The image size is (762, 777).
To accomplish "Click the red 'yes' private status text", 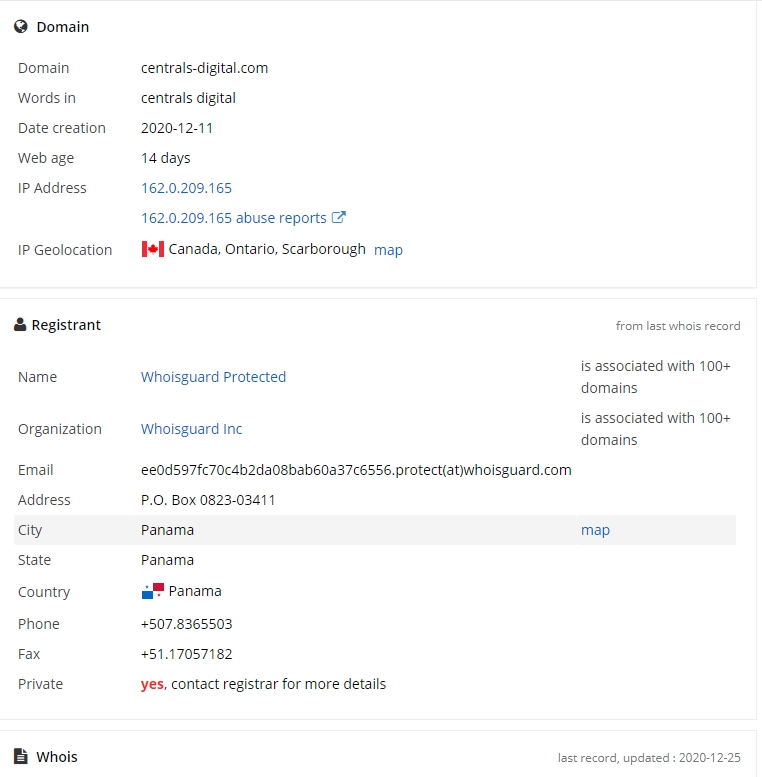I will [x=152, y=684].
